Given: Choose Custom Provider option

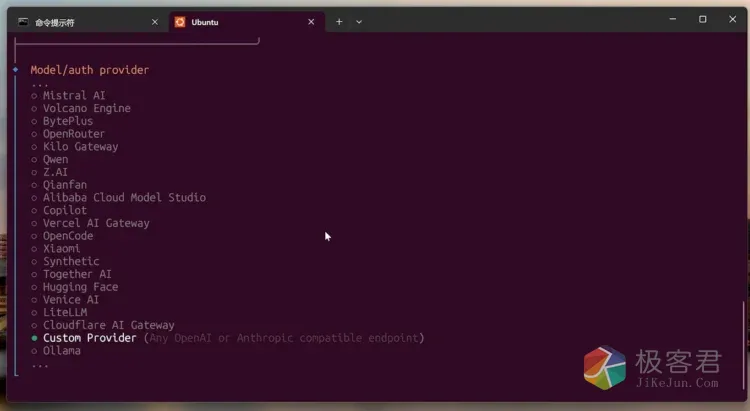Looking at the screenshot, I should (89, 338).
